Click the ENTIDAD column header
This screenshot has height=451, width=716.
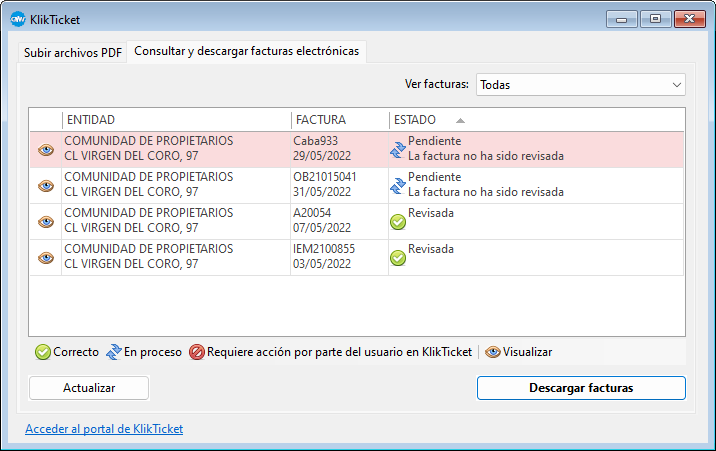[x=90, y=120]
